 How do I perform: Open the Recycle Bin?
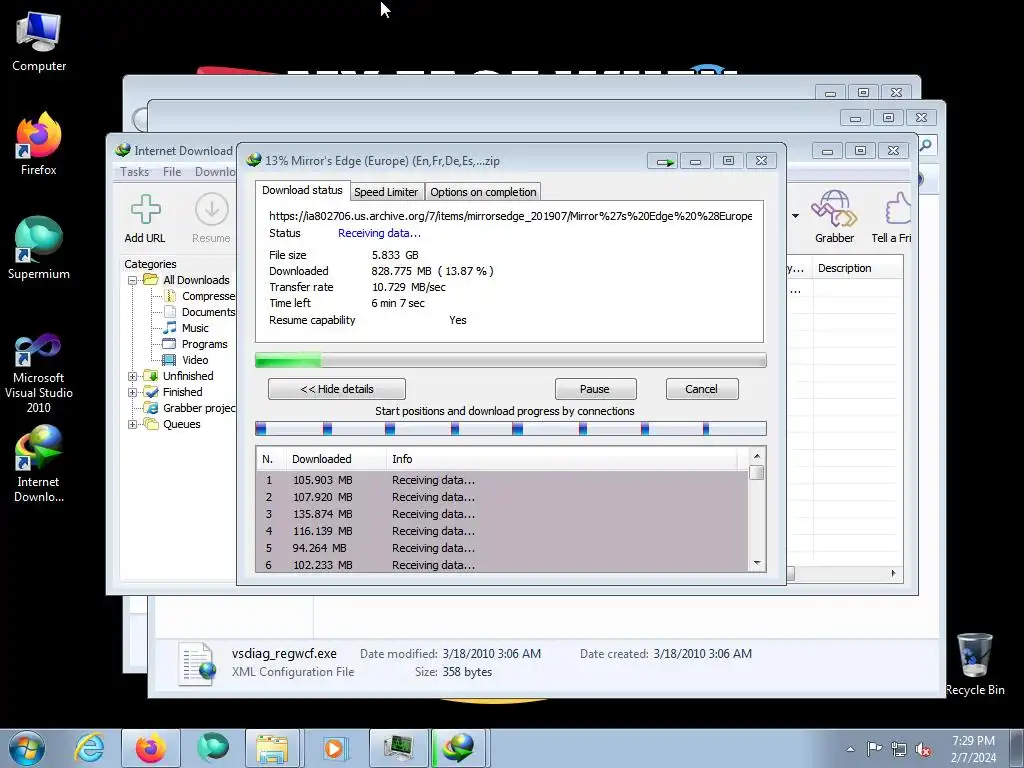click(x=974, y=664)
